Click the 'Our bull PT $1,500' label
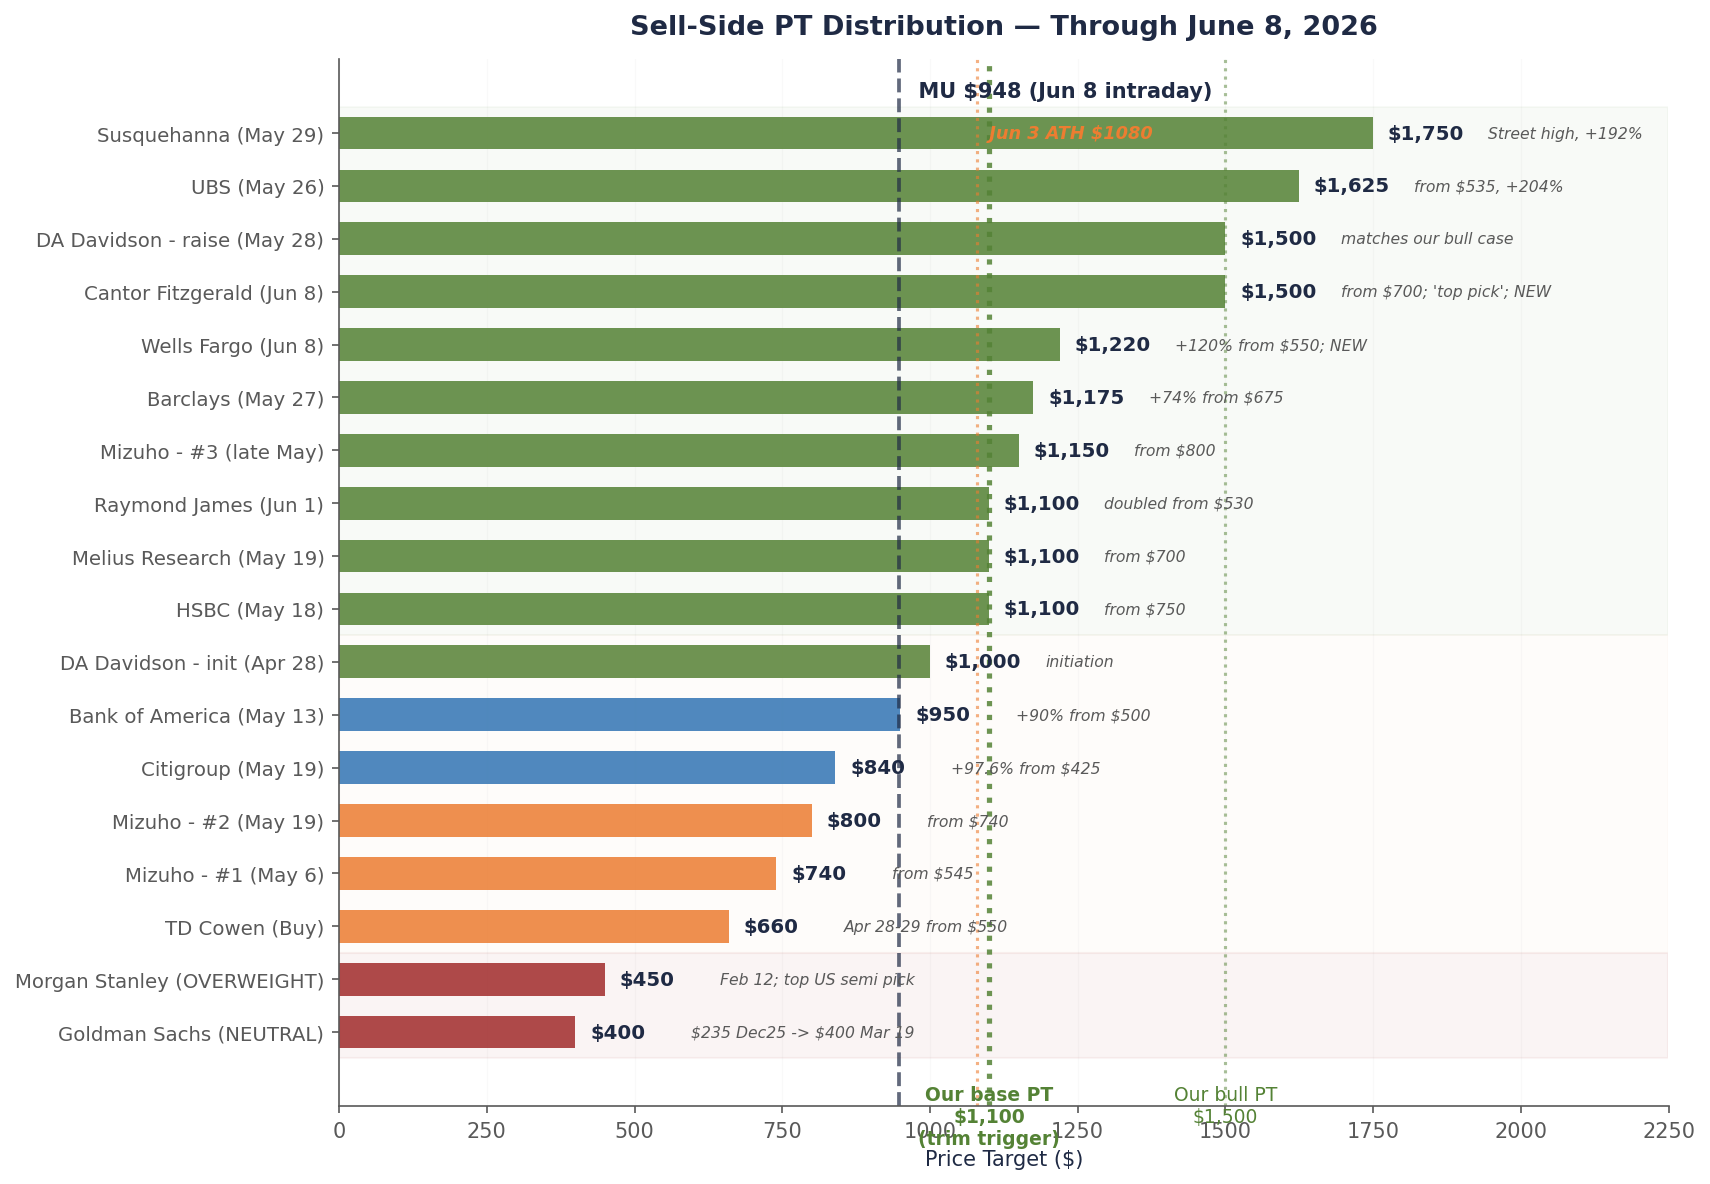 pyautogui.click(x=1225, y=1106)
